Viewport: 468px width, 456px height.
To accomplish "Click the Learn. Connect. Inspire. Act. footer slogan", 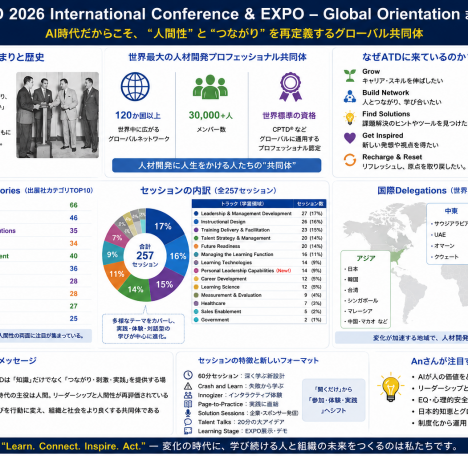I will coord(73,446).
